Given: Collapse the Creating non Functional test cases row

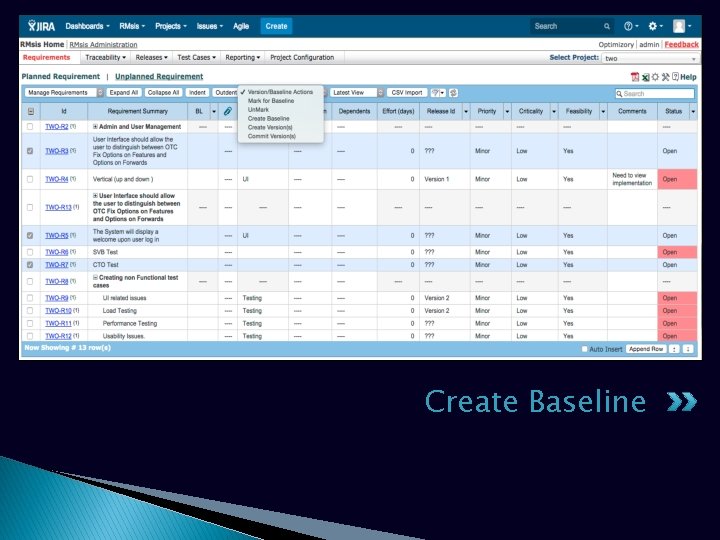Looking at the screenshot, I should [x=96, y=277].
